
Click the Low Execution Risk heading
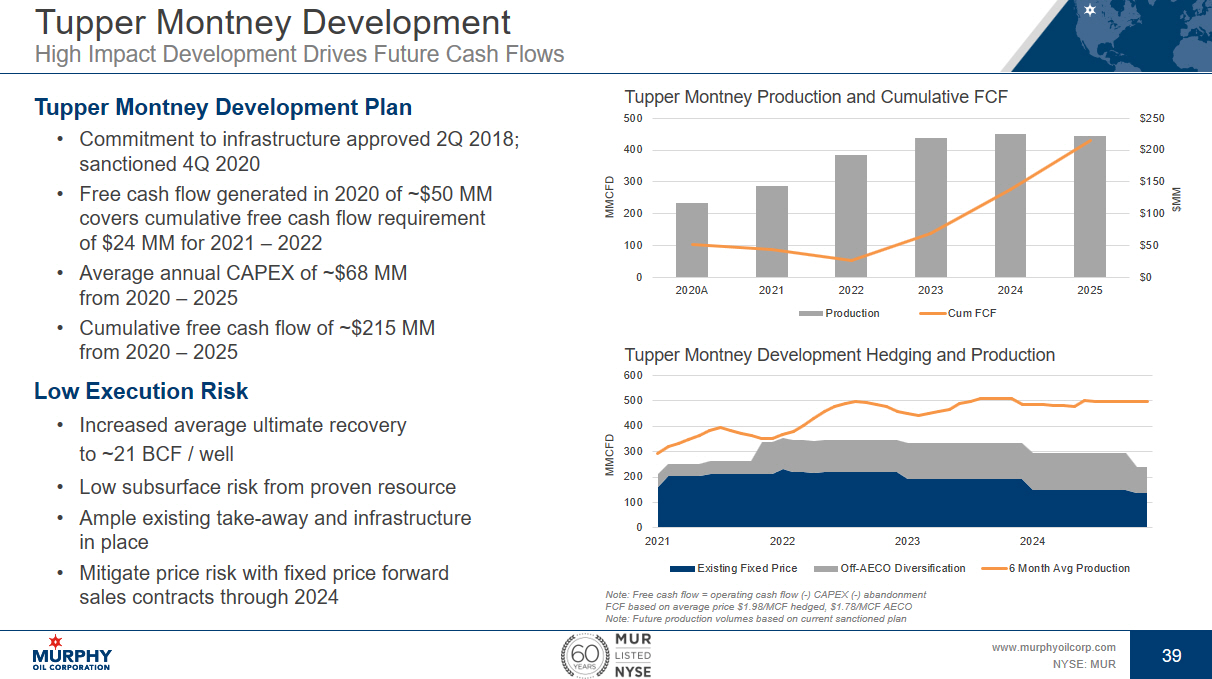point(141,391)
